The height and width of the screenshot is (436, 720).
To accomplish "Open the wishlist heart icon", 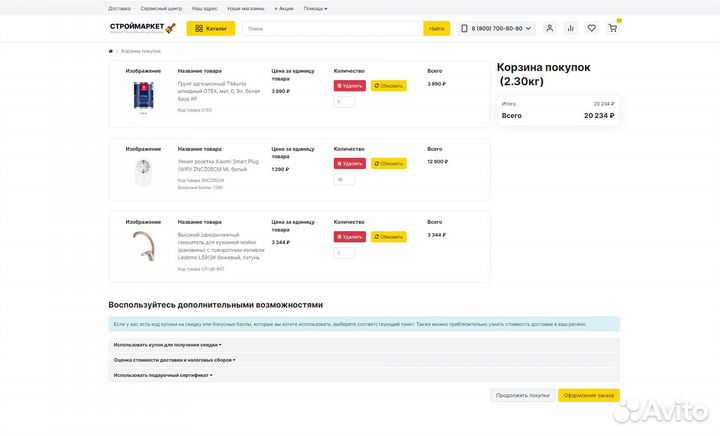I will (x=591, y=28).
